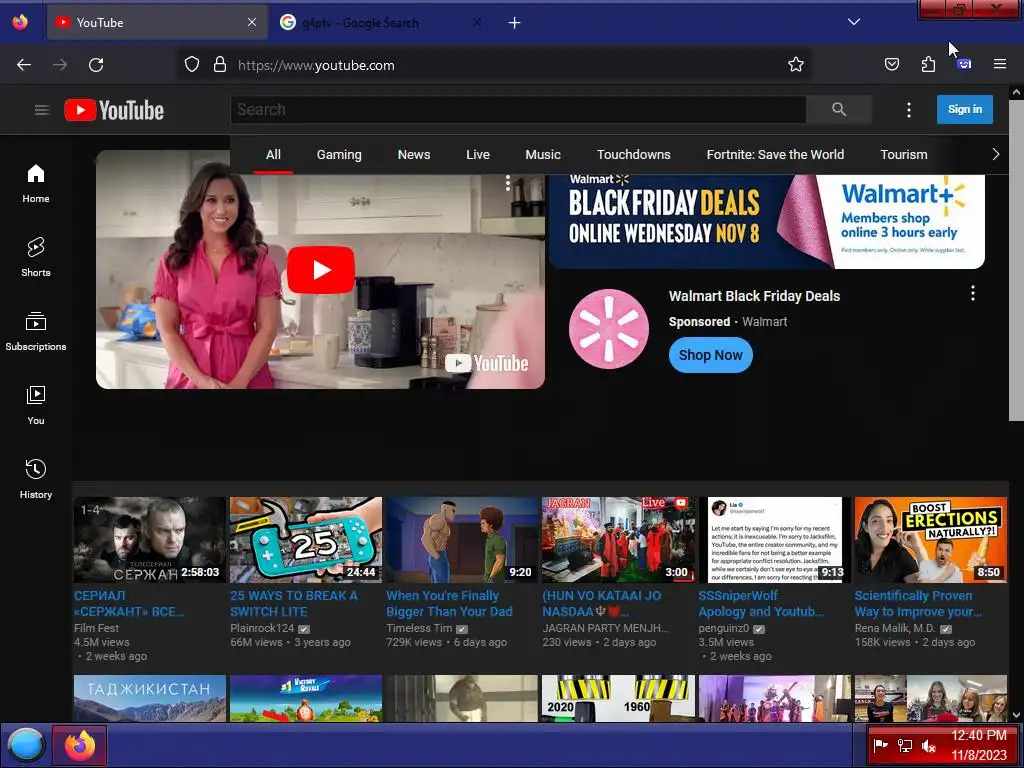The image size is (1024, 768).
Task: Select the Touchdowns category chip
Action: click(x=633, y=155)
